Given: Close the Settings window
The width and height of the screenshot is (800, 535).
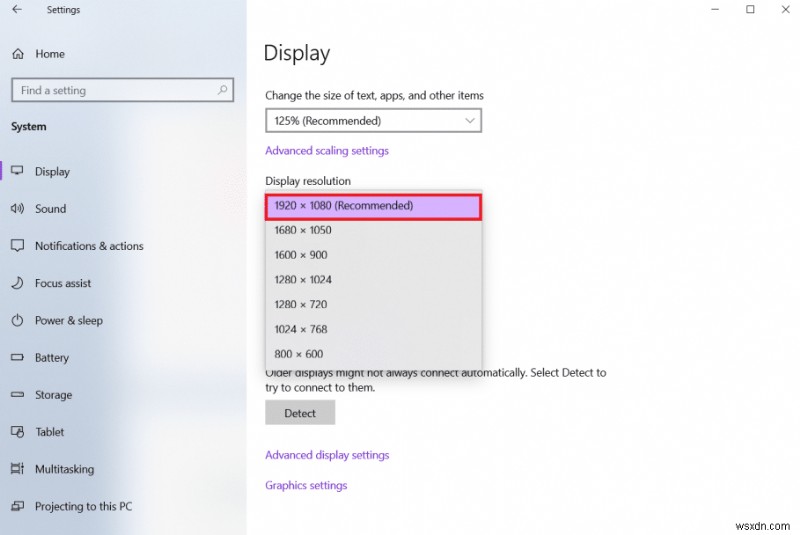Looking at the screenshot, I should pos(785,9).
